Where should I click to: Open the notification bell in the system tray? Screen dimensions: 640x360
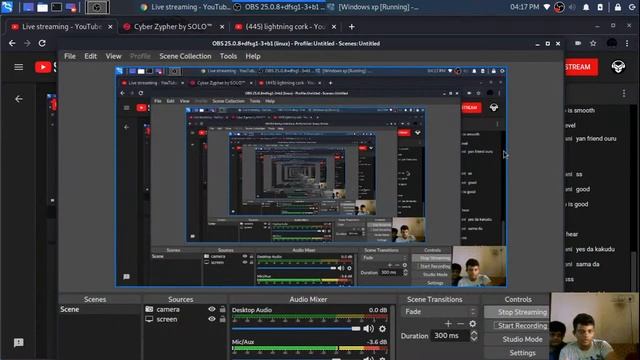(x=586, y=7)
